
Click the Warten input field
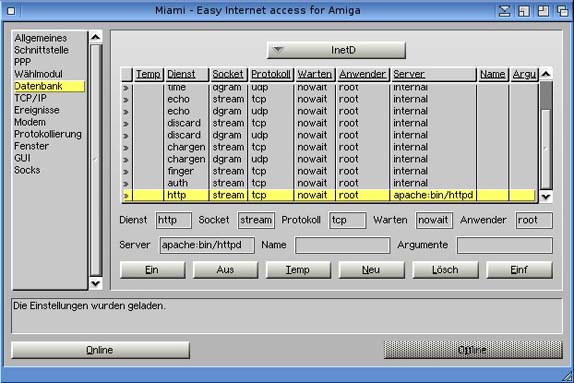pyautogui.click(x=434, y=220)
